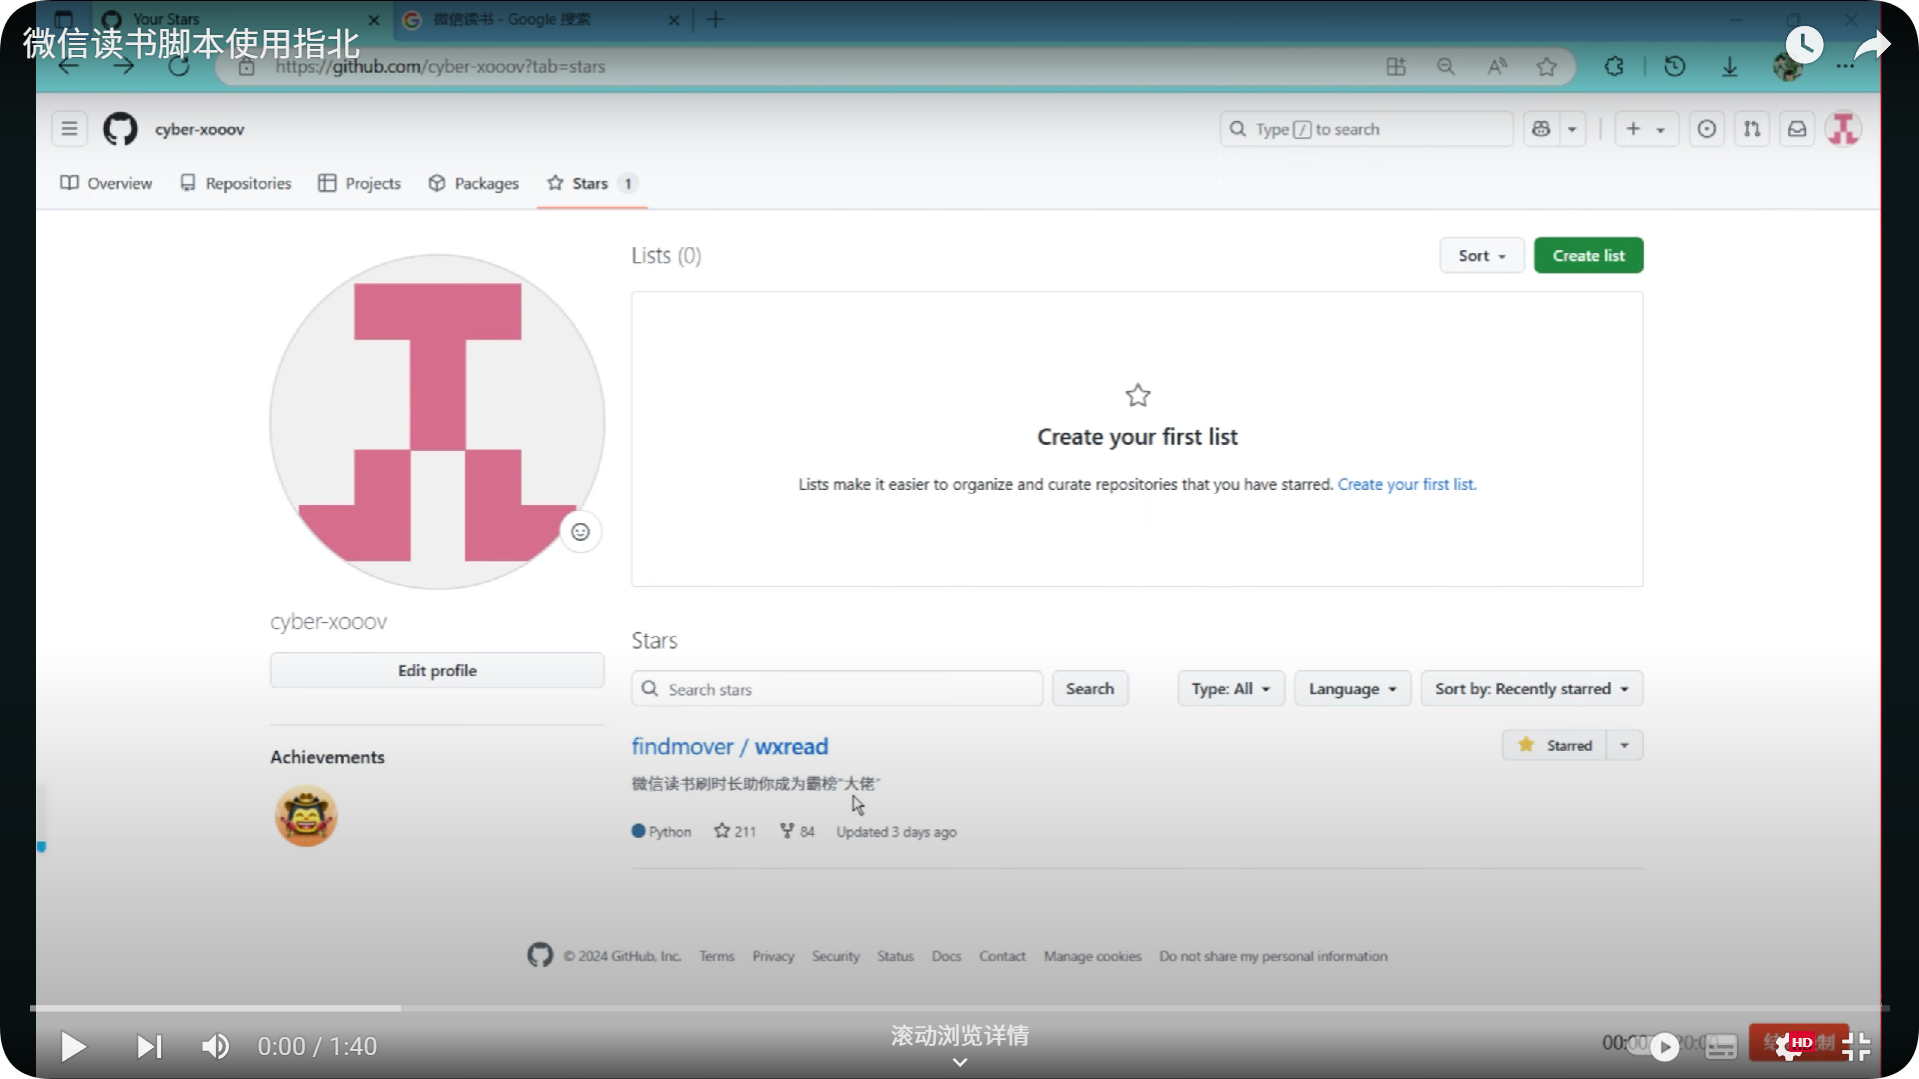Switch to the Google search browser tab
Viewport: 1919px width, 1079px height.
point(540,19)
